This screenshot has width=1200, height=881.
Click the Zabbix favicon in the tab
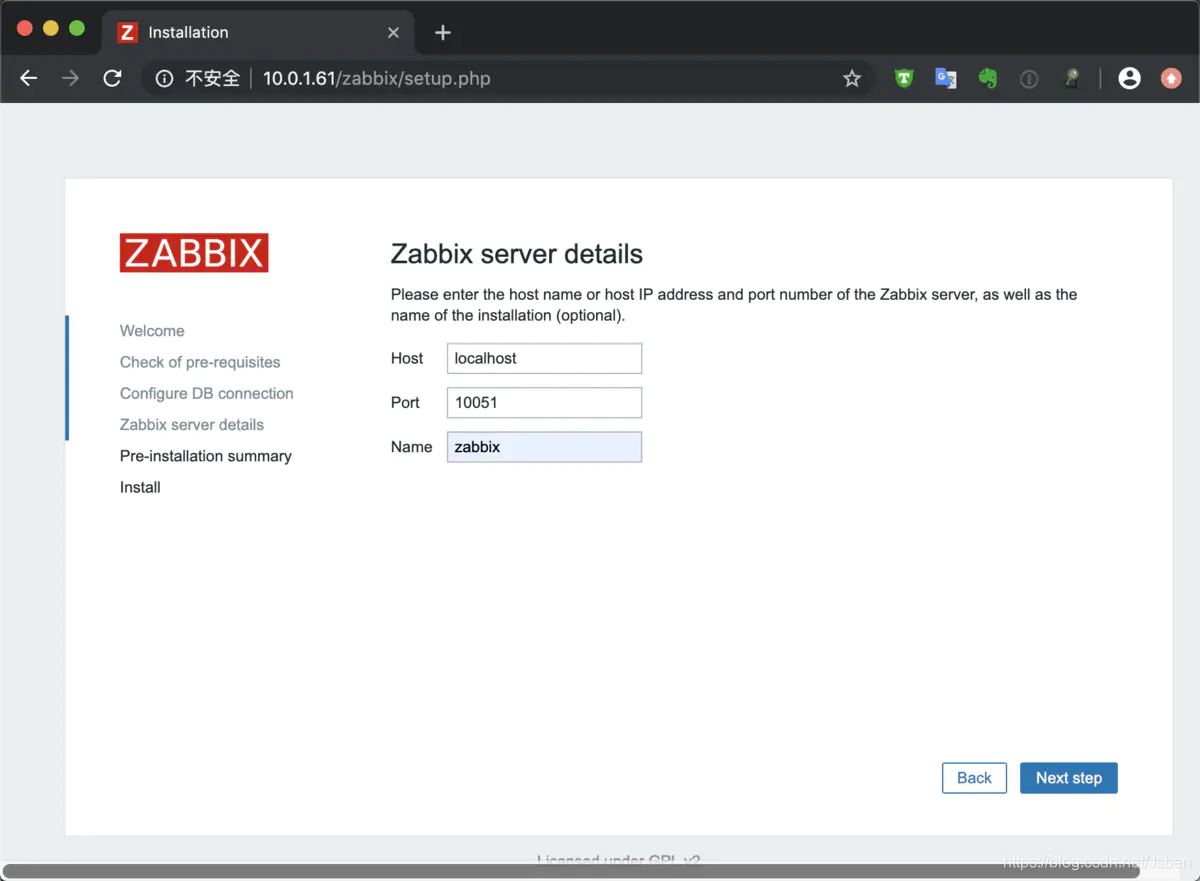tap(127, 33)
